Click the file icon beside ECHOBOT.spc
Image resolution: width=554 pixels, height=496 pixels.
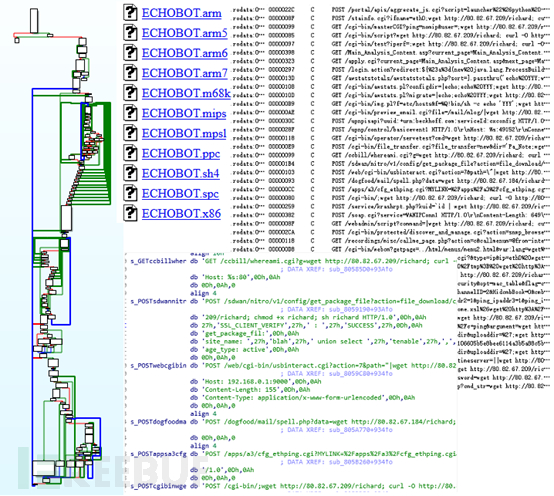(130, 193)
